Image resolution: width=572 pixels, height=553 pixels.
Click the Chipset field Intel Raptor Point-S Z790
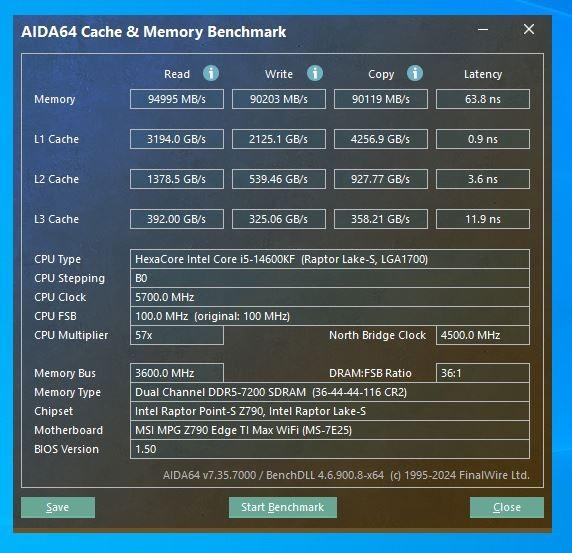[330, 411]
